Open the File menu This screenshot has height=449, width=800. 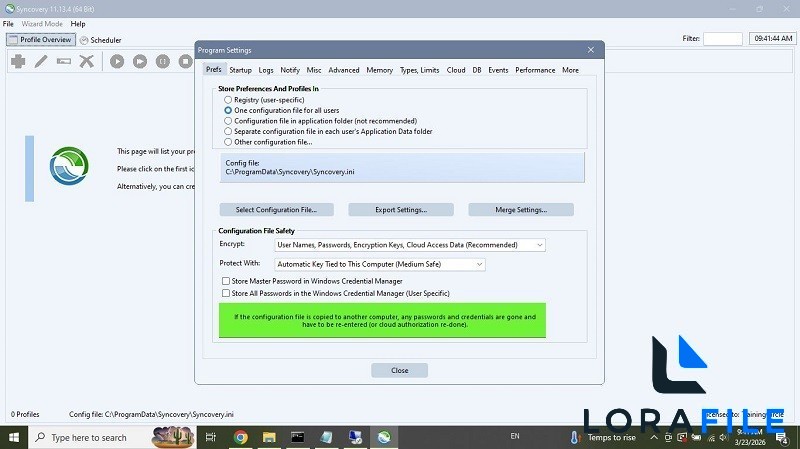[x=8, y=24]
